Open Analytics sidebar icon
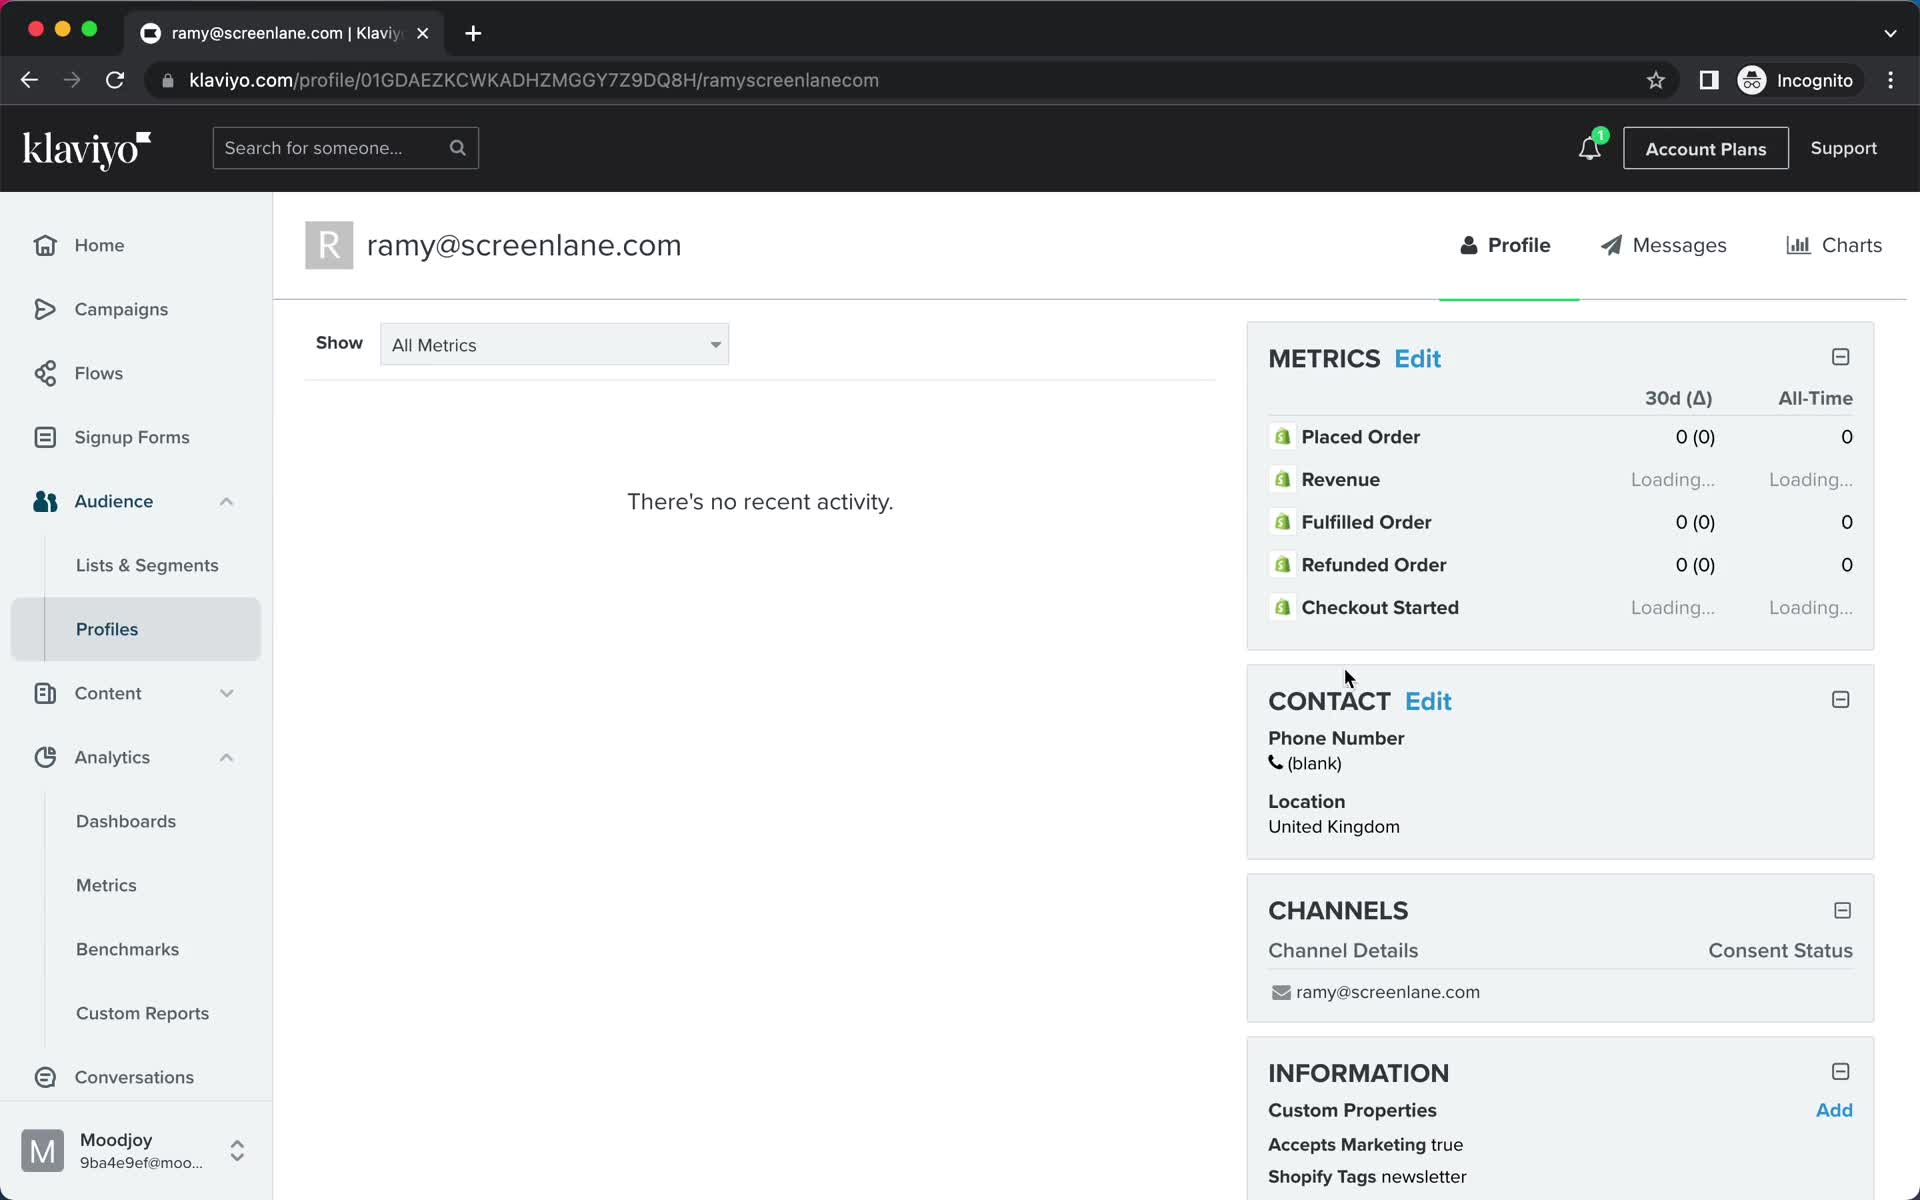The image size is (1920, 1200). 44,756
